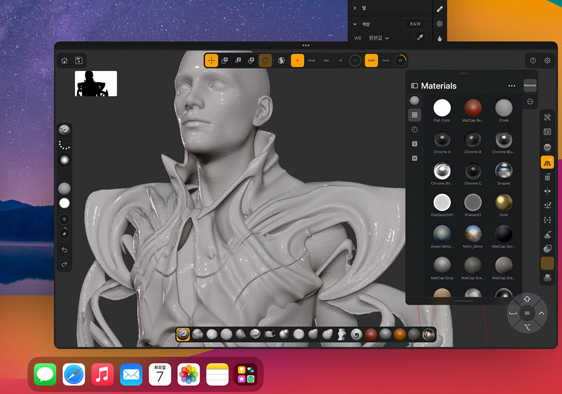Collapse the Materials panel sidebar icon
This screenshot has height=394, width=562.
414,86
